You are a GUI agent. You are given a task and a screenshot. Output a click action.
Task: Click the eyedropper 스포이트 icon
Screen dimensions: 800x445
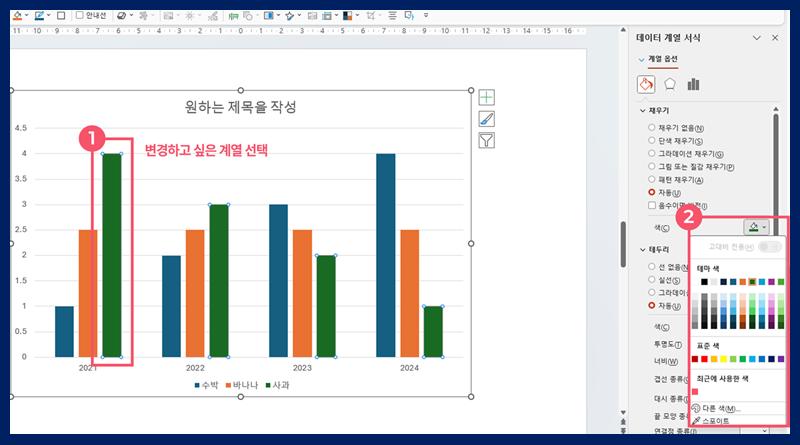[696, 421]
